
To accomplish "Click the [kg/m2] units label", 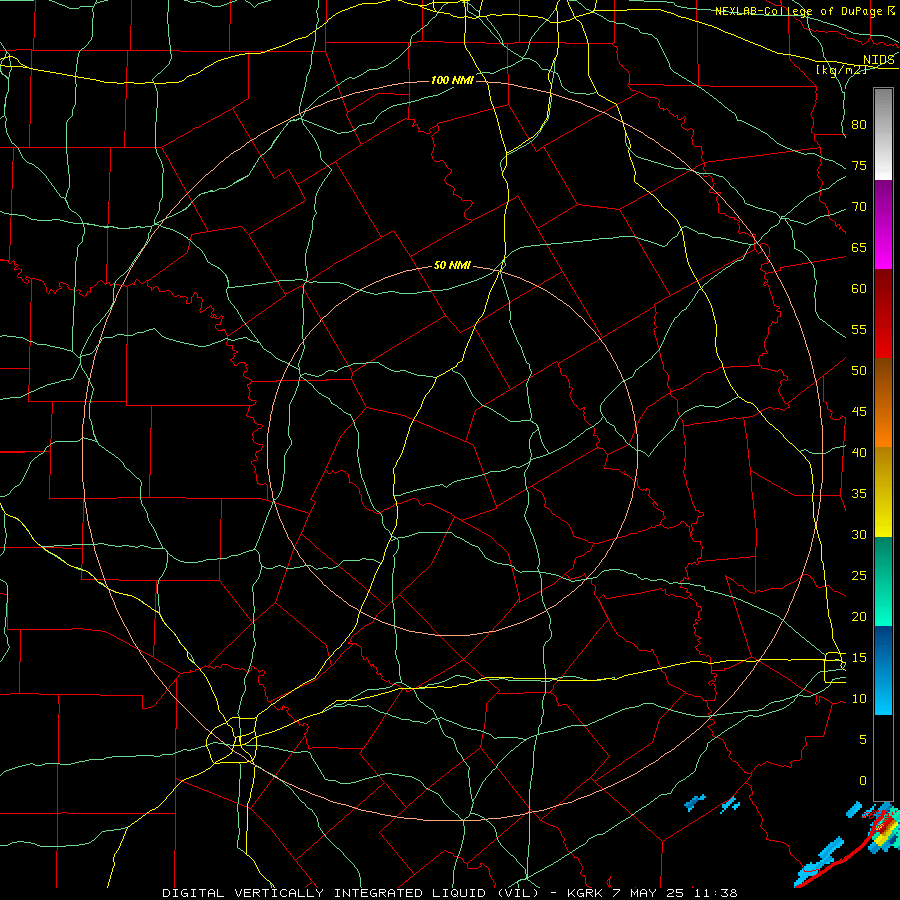I will (841, 70).
